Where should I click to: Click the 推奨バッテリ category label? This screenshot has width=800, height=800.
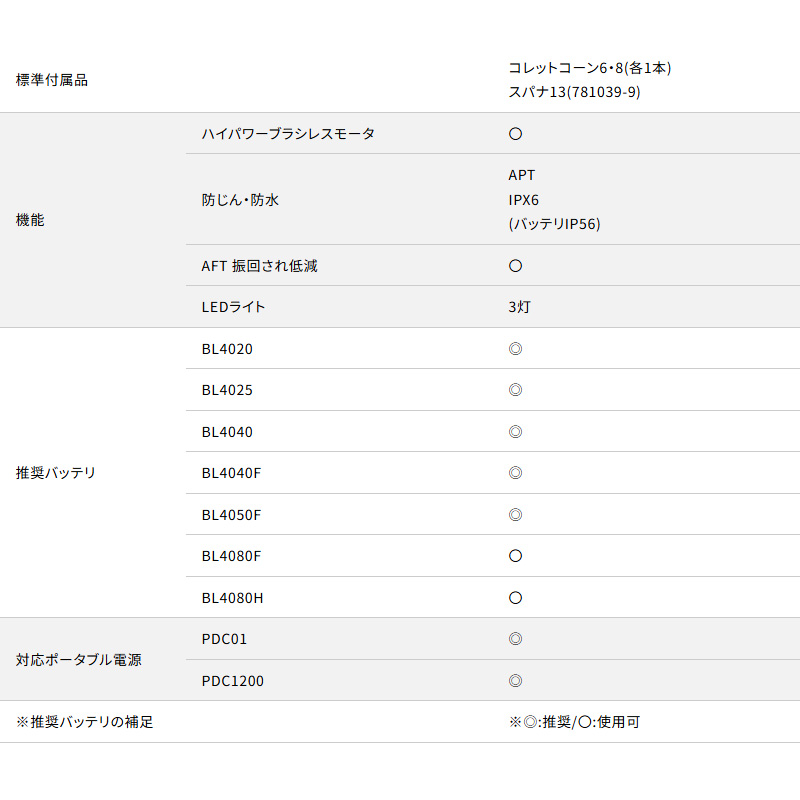click(x=56, y=472)
